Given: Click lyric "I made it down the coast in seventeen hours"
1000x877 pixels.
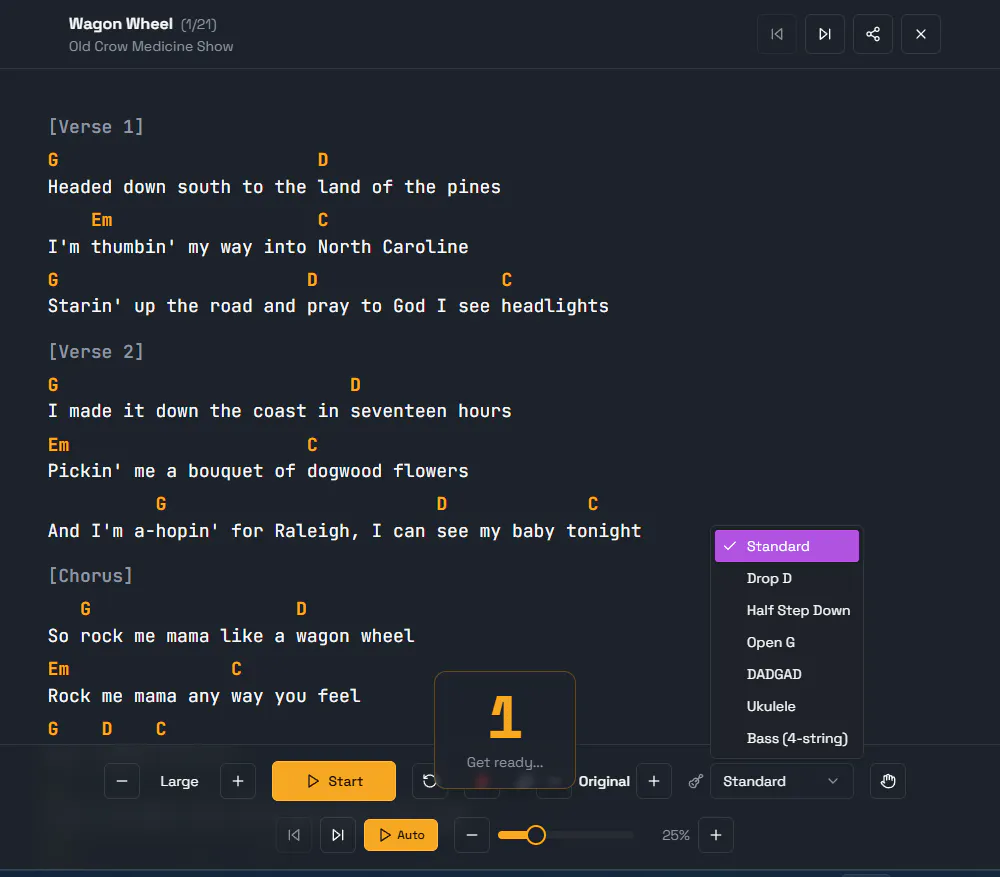Looking at the screenshot, I should coord(279,411).
